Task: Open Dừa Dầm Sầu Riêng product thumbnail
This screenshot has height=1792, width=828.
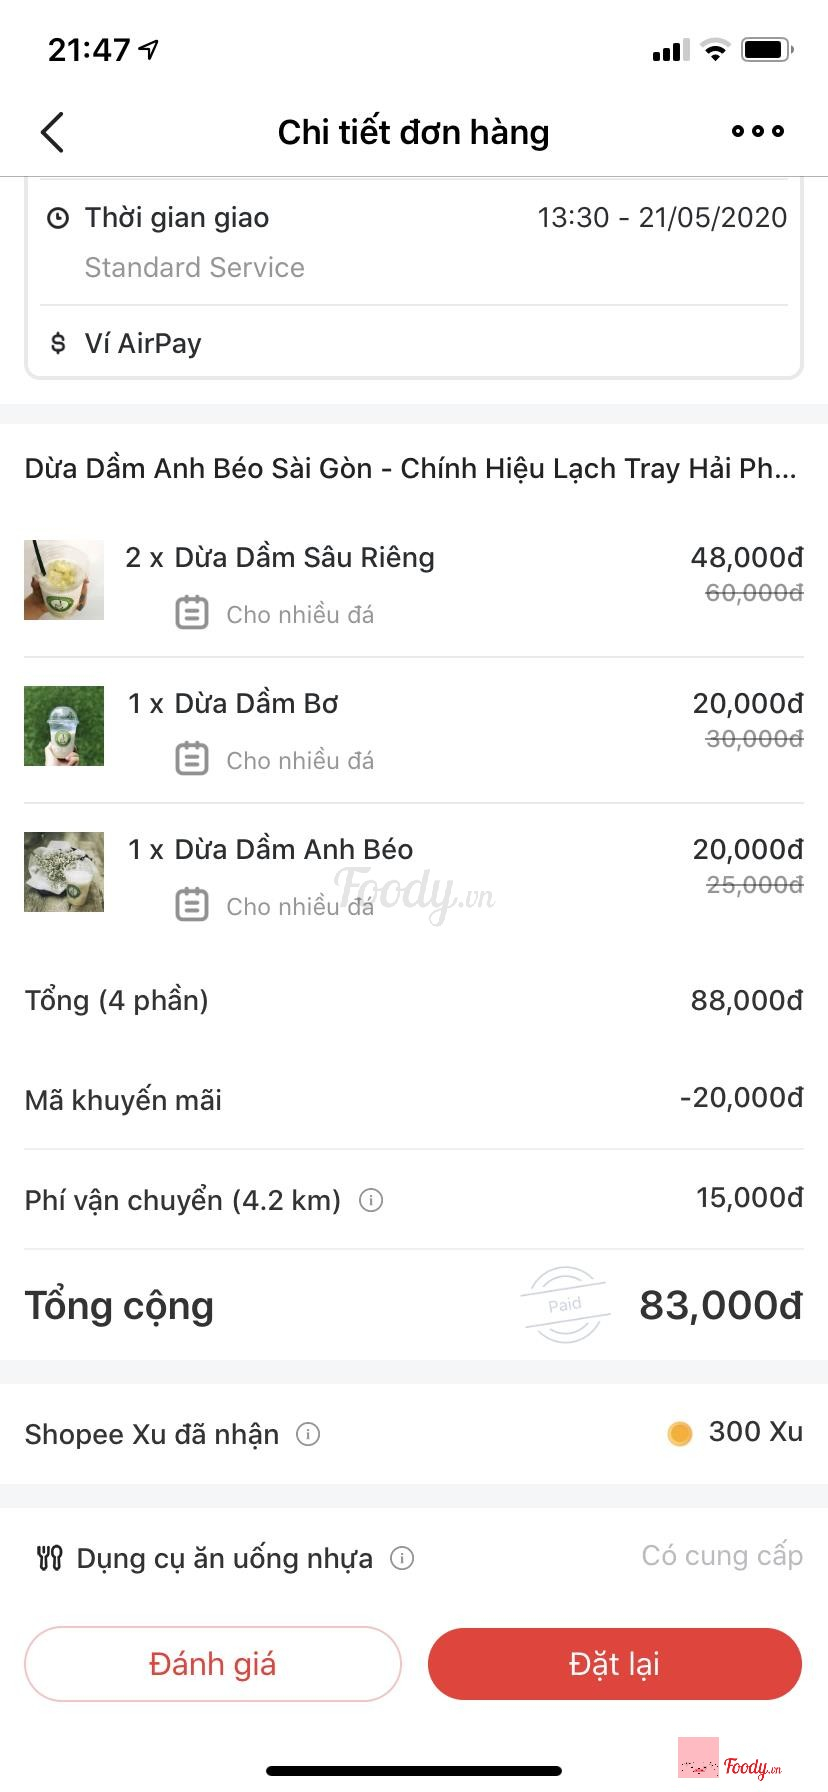Action: click(x=64, y=580)
